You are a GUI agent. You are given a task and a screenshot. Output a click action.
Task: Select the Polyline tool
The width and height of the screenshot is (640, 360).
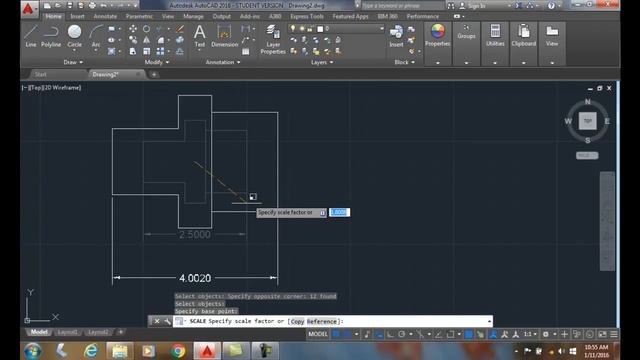[51, 36]
